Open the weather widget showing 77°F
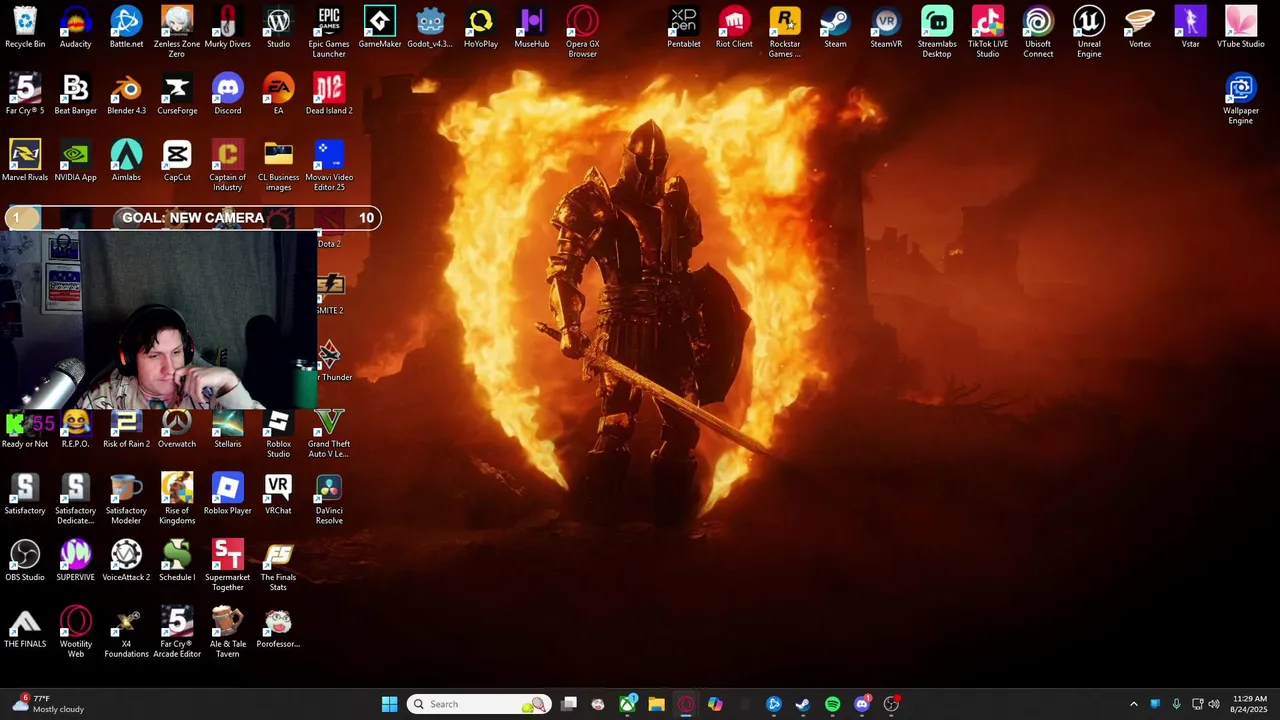 (x=48, y=704)
